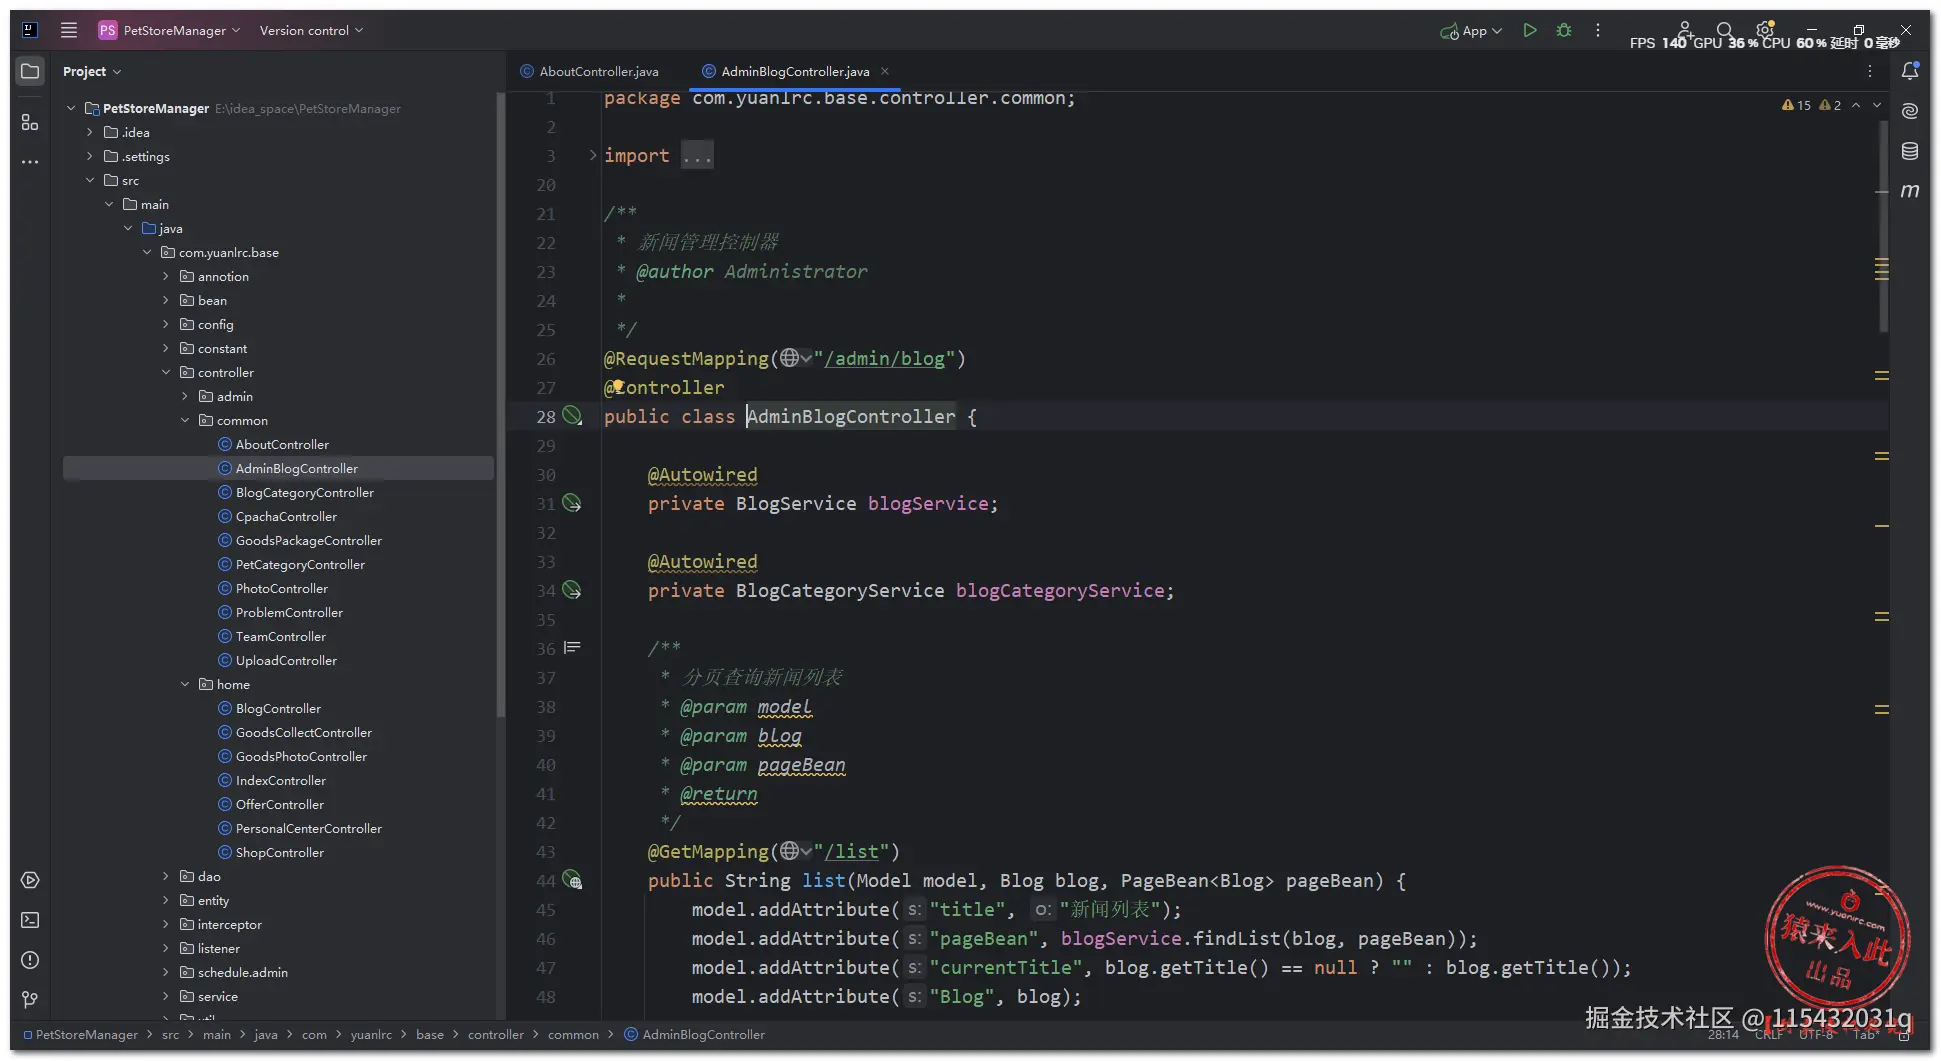Collapse the common package
The width and height of the screenshot is (1941, 1061).
coord(185,420)
